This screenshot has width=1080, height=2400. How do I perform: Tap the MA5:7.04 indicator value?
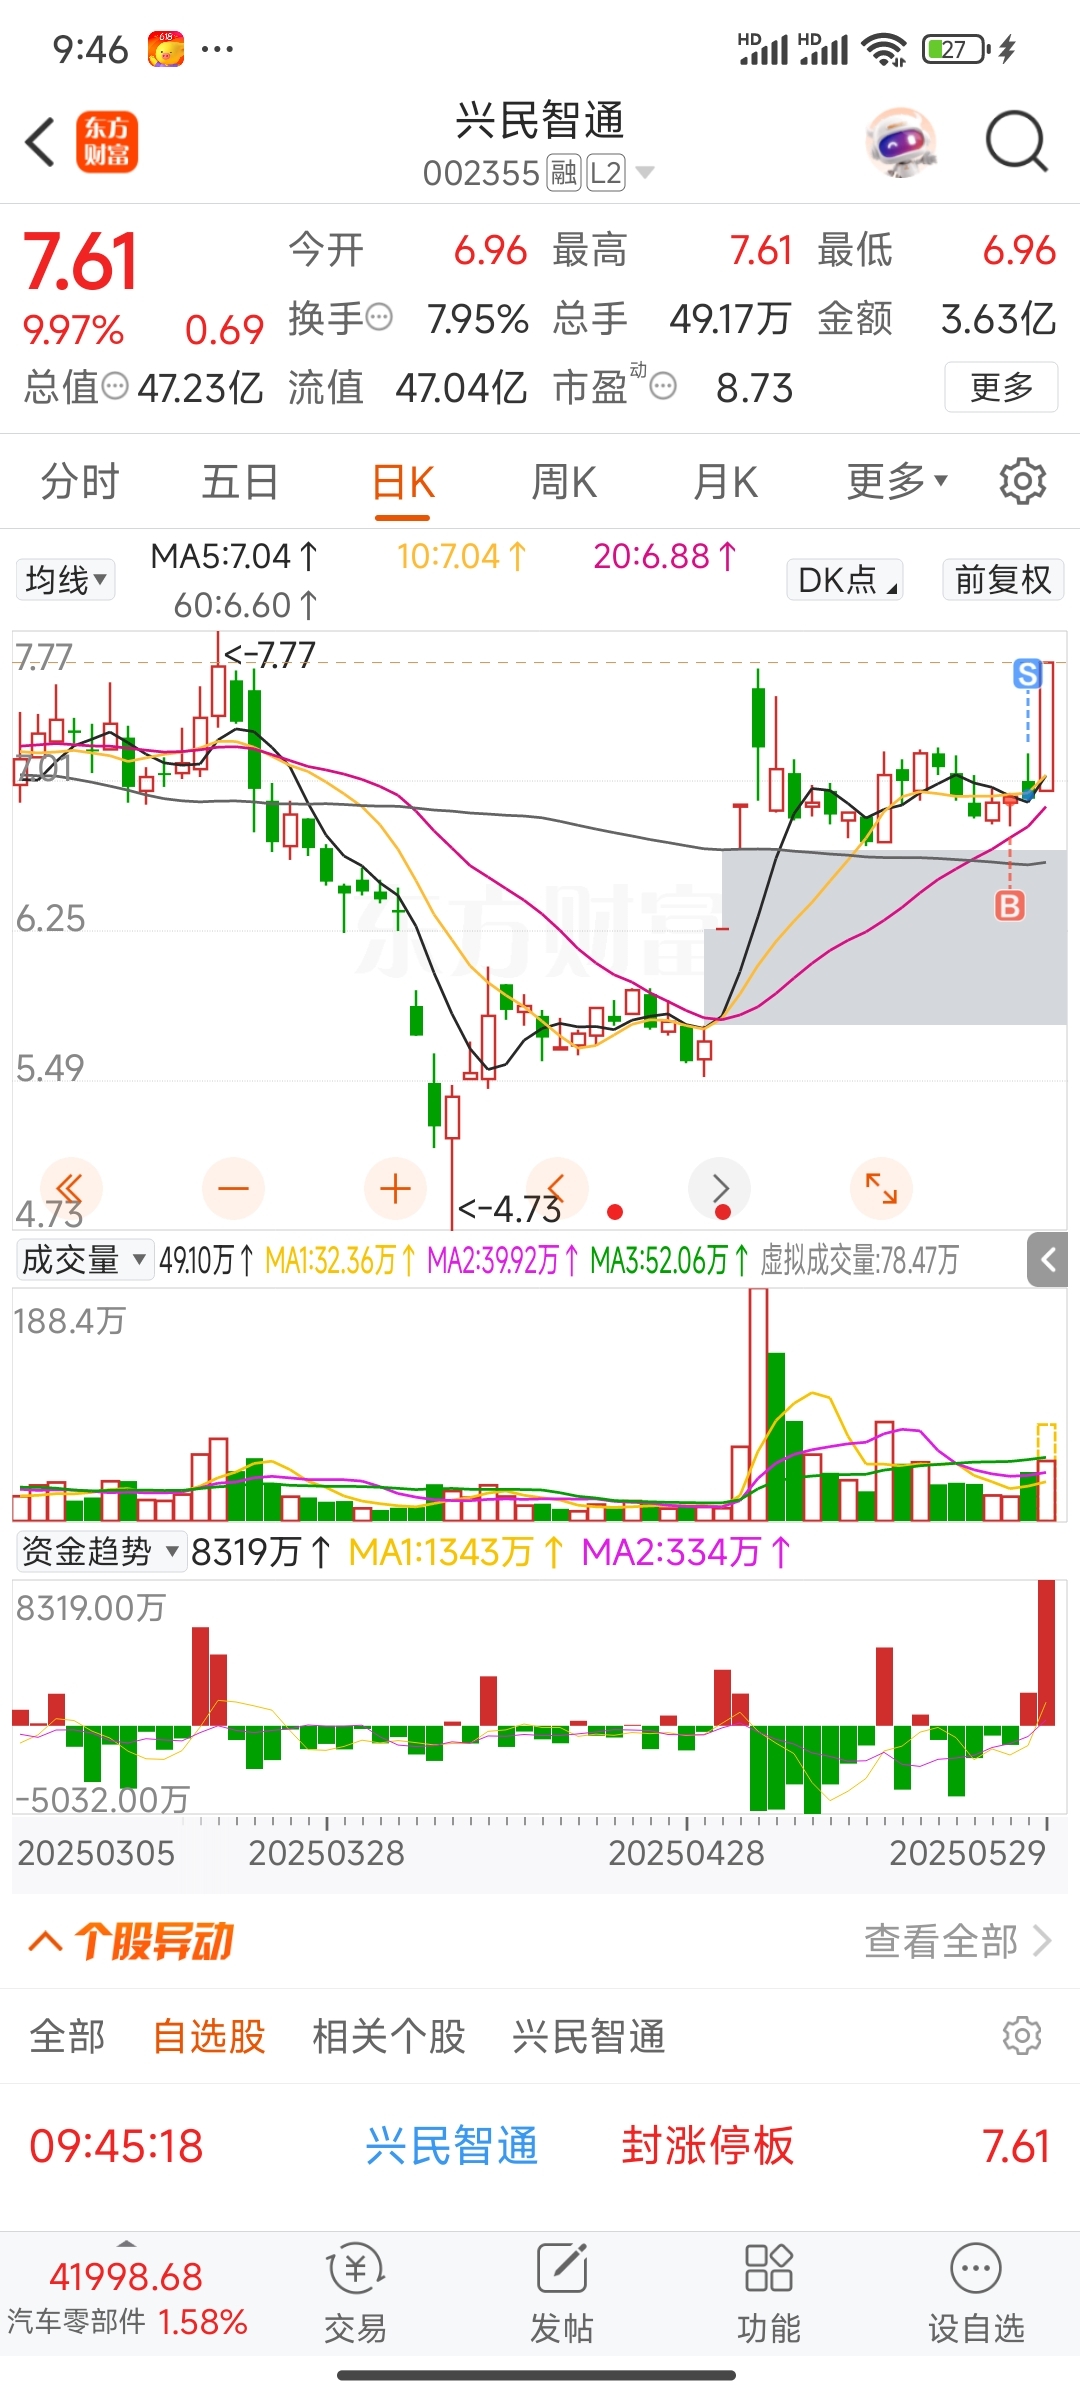[235, 556]
